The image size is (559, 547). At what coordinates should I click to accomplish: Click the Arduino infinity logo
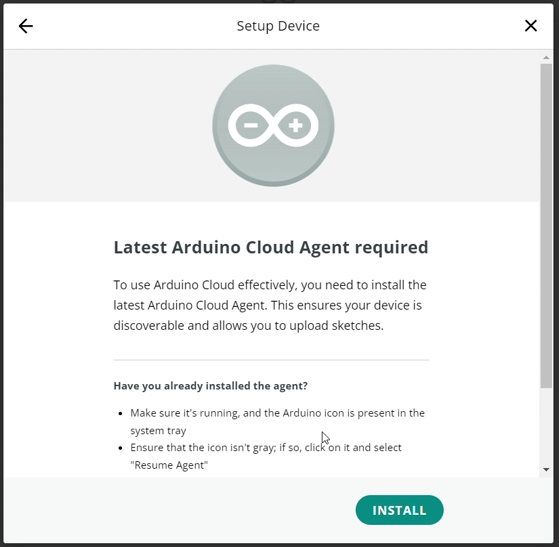(x=273, y=125)
